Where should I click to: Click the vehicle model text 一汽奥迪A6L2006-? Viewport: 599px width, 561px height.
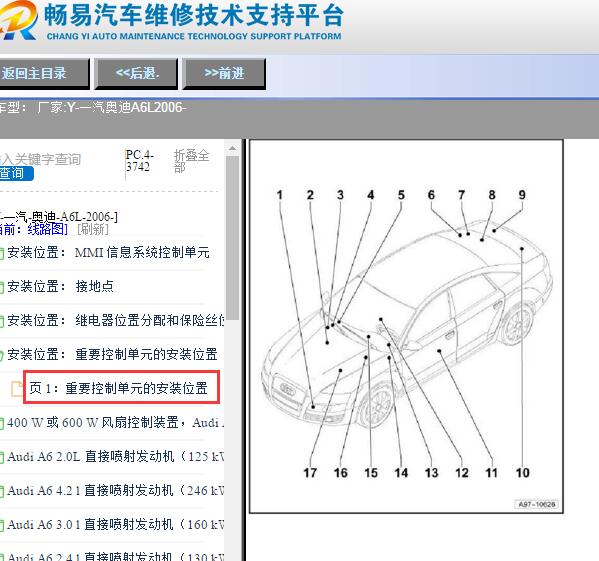133,108
